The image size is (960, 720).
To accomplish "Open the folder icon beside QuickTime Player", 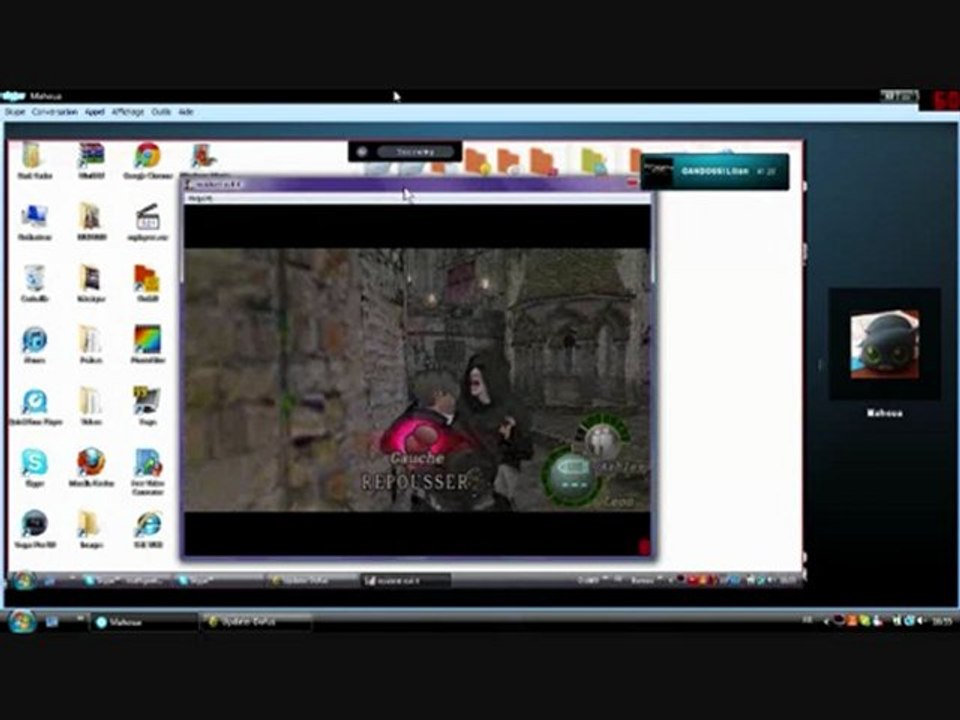I will point(91,407).
